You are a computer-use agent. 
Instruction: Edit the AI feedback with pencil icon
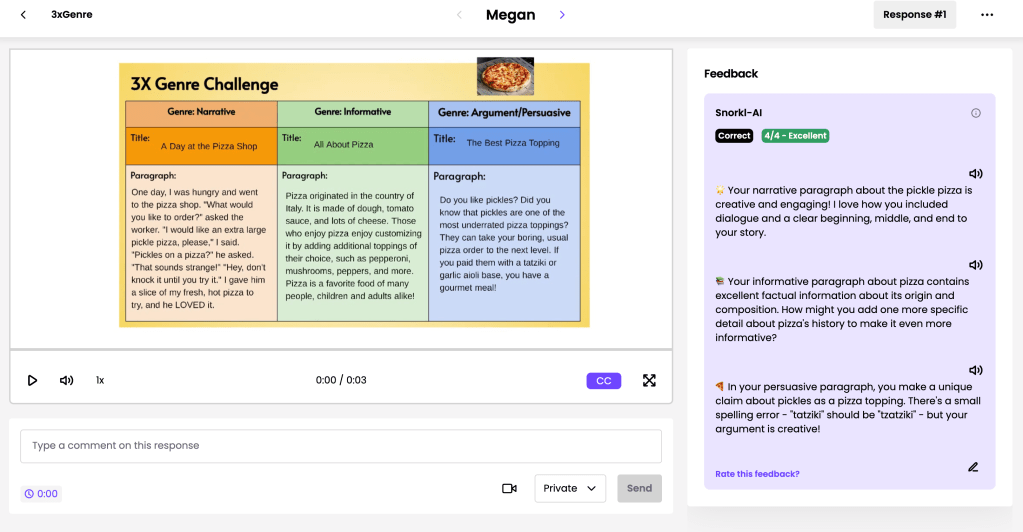(x=973, y=467)
